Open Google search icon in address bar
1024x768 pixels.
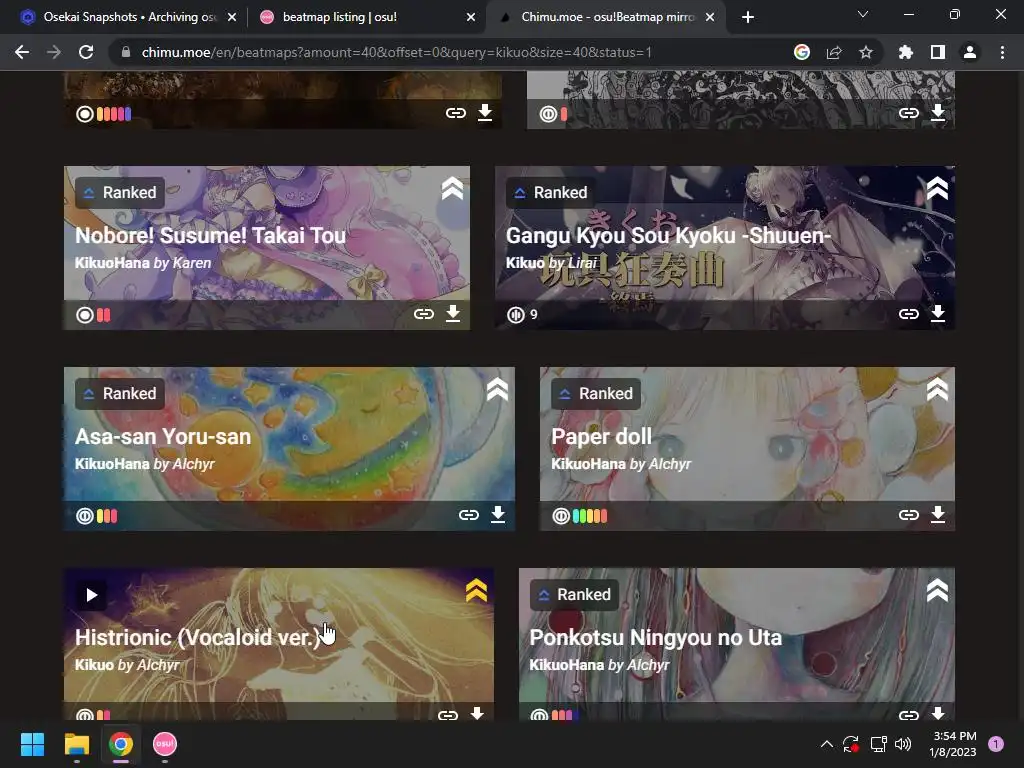[x=802, y=52]
